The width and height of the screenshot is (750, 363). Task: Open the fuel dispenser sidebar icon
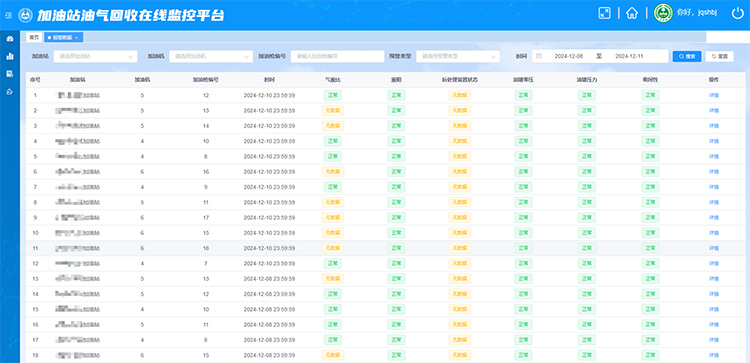click(x=10, y=74)
